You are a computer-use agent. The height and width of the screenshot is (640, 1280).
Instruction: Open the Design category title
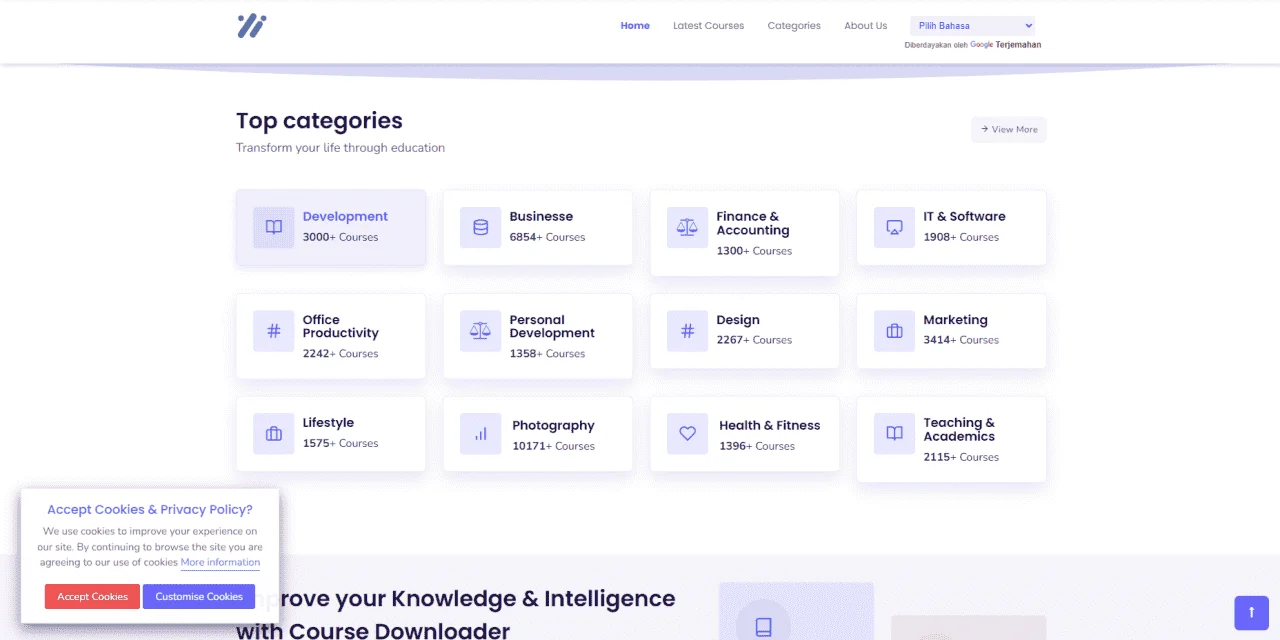[738, 320]
